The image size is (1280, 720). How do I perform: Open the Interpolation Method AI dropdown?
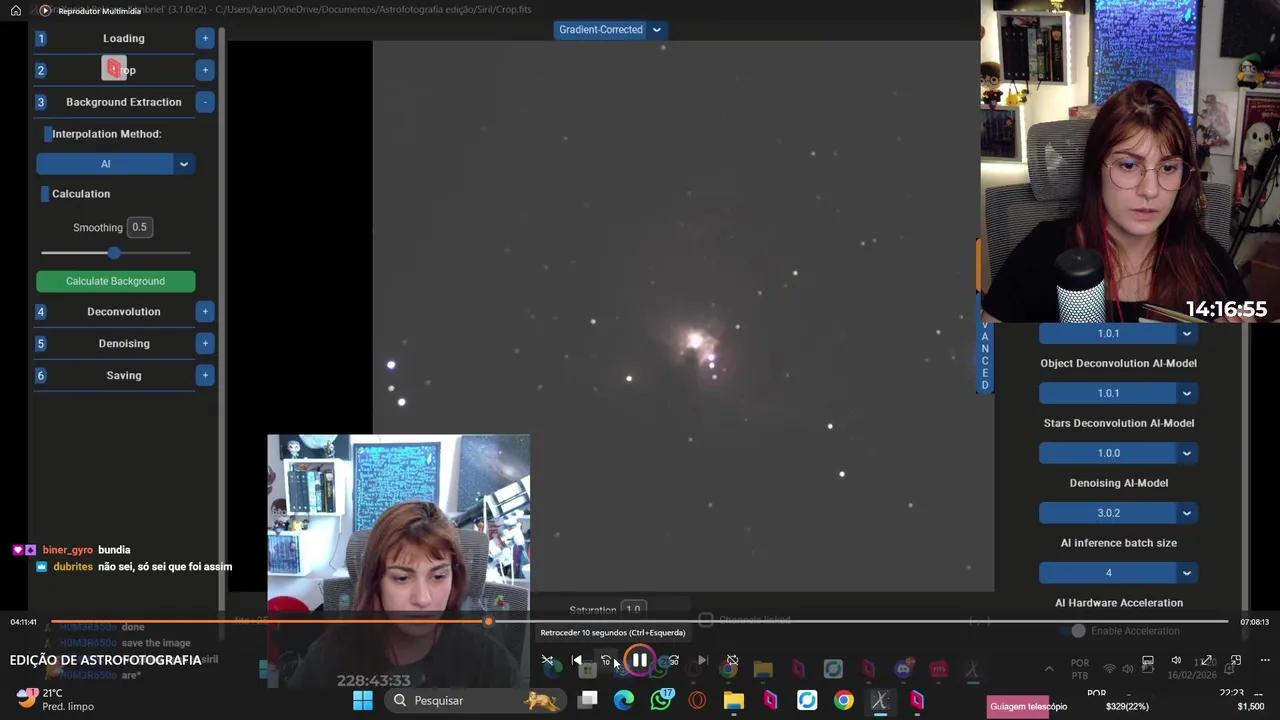pyautogui.click(x=115, y=164)
